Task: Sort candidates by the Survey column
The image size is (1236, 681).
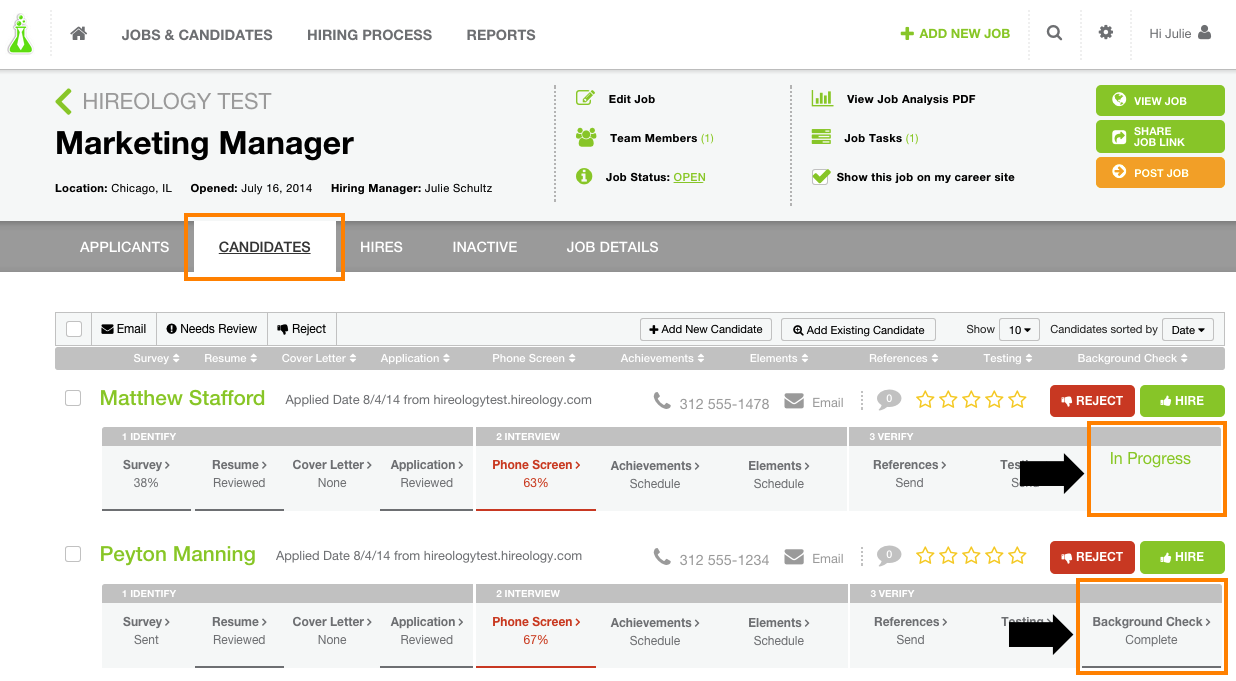Action: pos(156,358)
